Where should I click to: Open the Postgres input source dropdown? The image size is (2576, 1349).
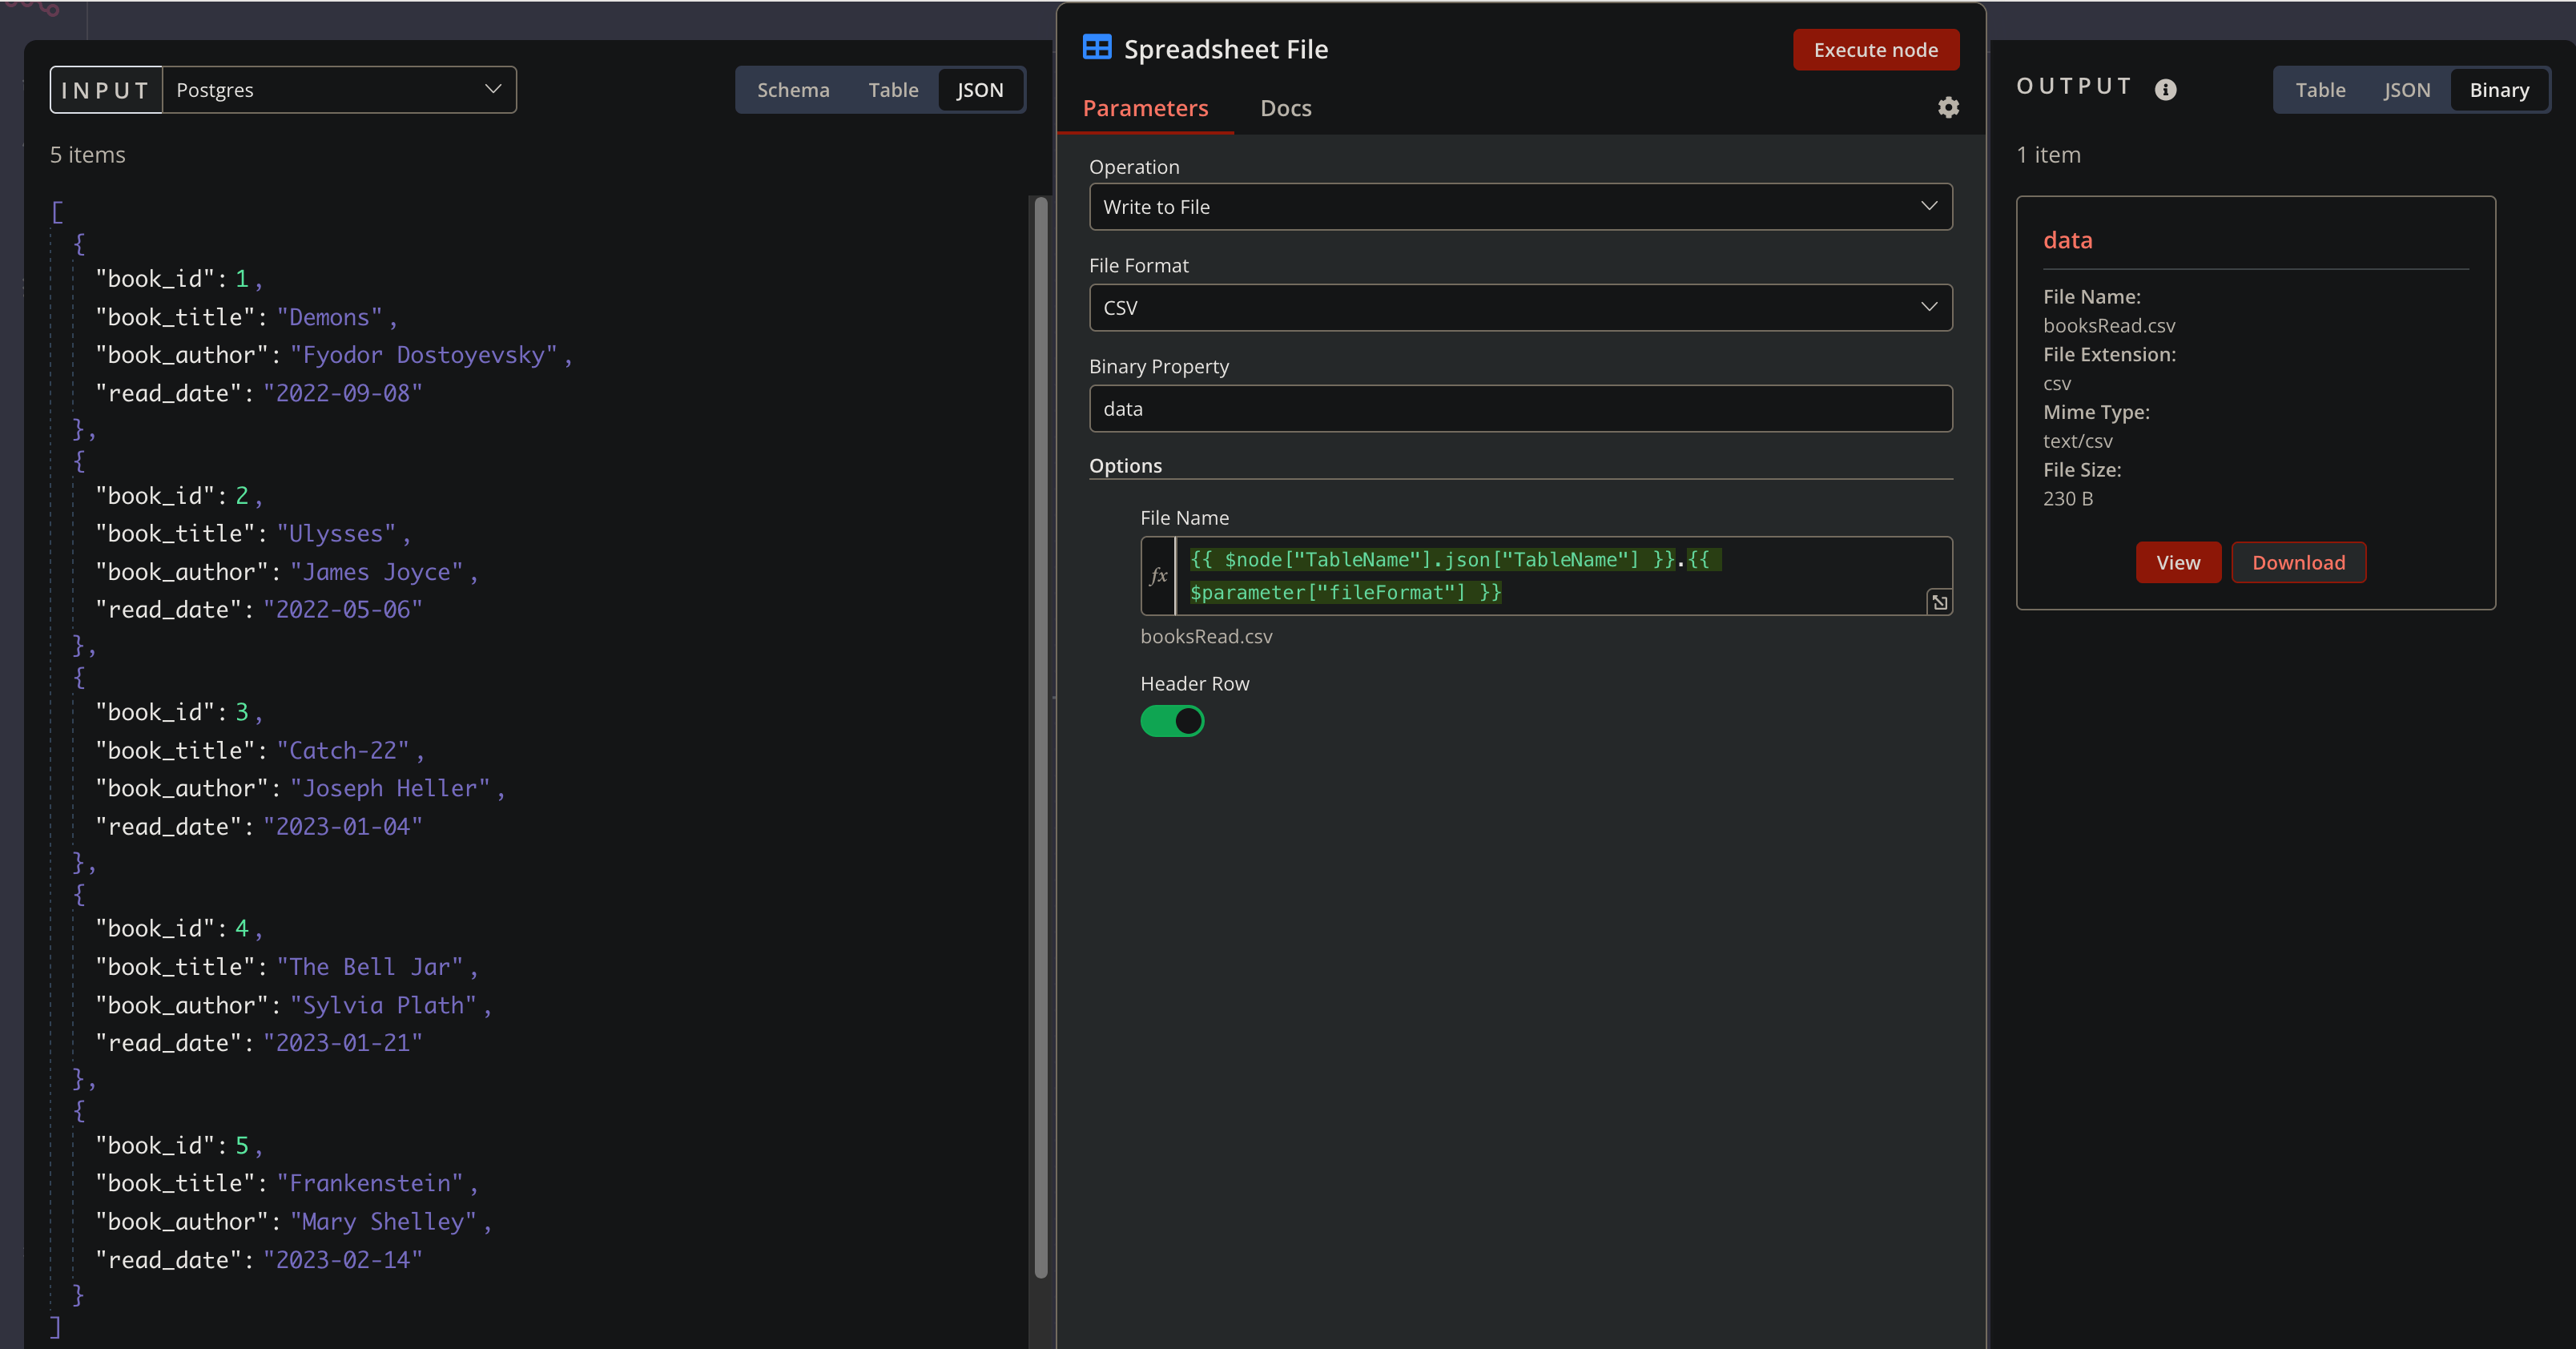[x=340, y=89]
